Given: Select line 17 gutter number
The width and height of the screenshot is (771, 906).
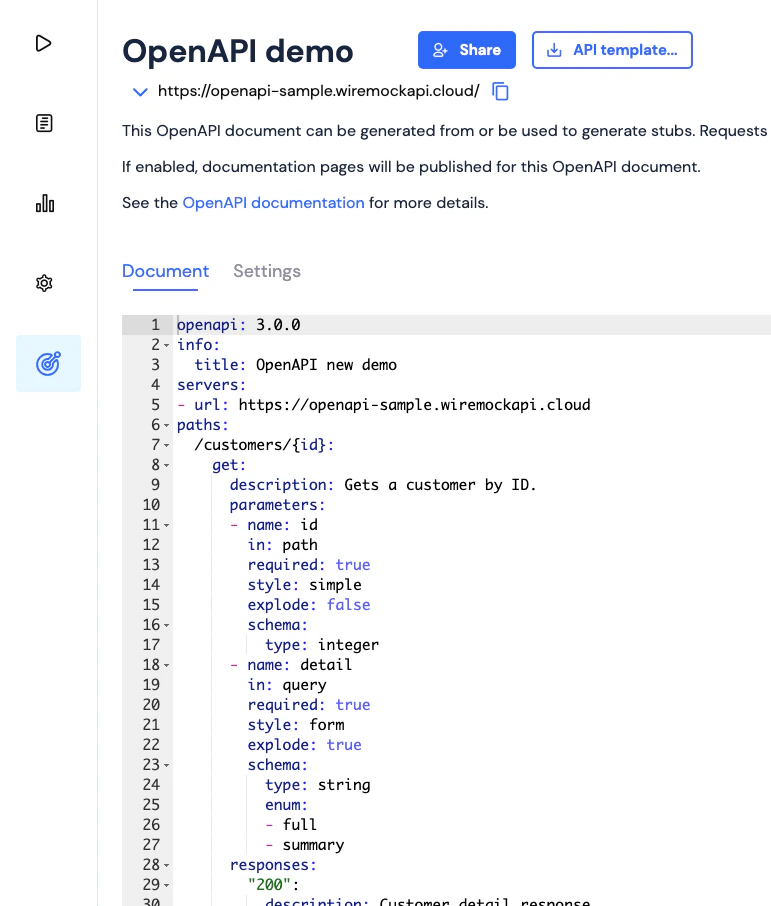Looking at the screenshot, I should 151,645.
